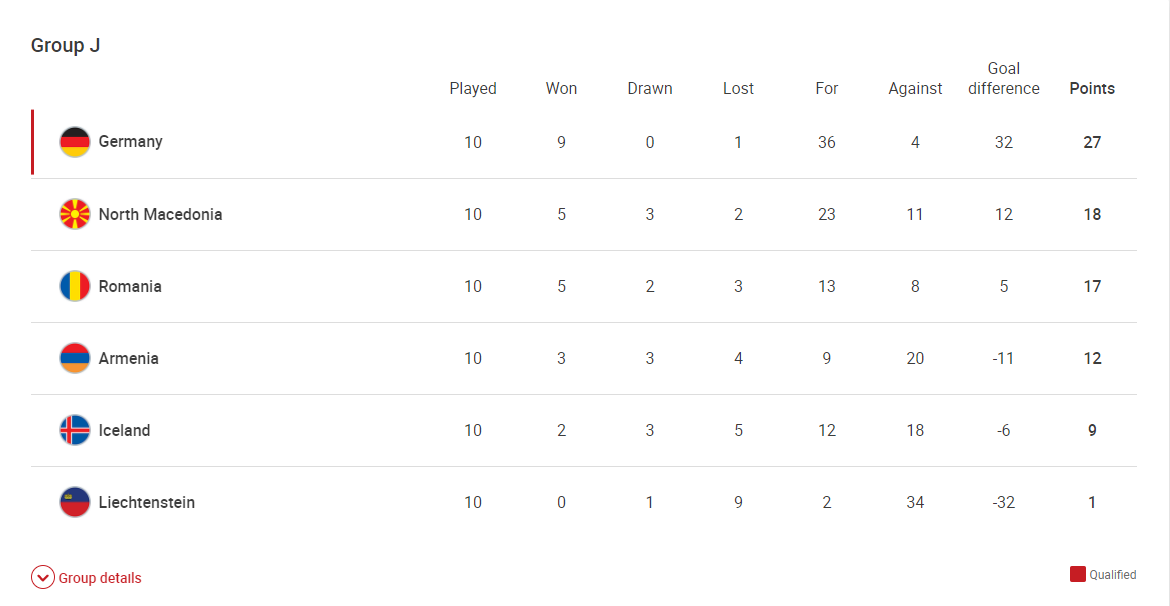Click the Played column header
The width and height of the screenshot is (1170, 606).
click(x=473, y=89)
